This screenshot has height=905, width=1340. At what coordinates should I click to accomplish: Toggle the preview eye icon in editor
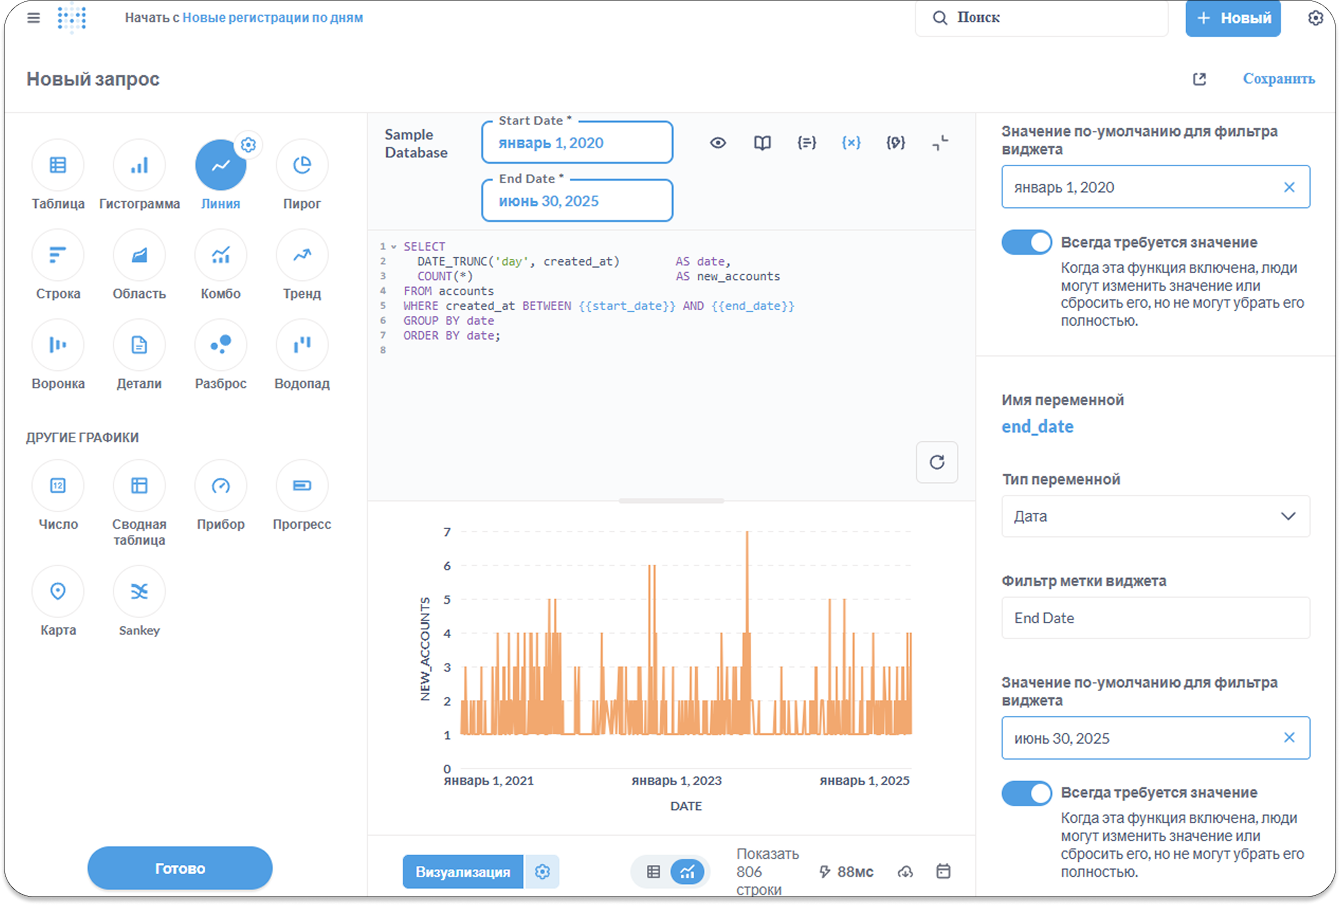718,143
